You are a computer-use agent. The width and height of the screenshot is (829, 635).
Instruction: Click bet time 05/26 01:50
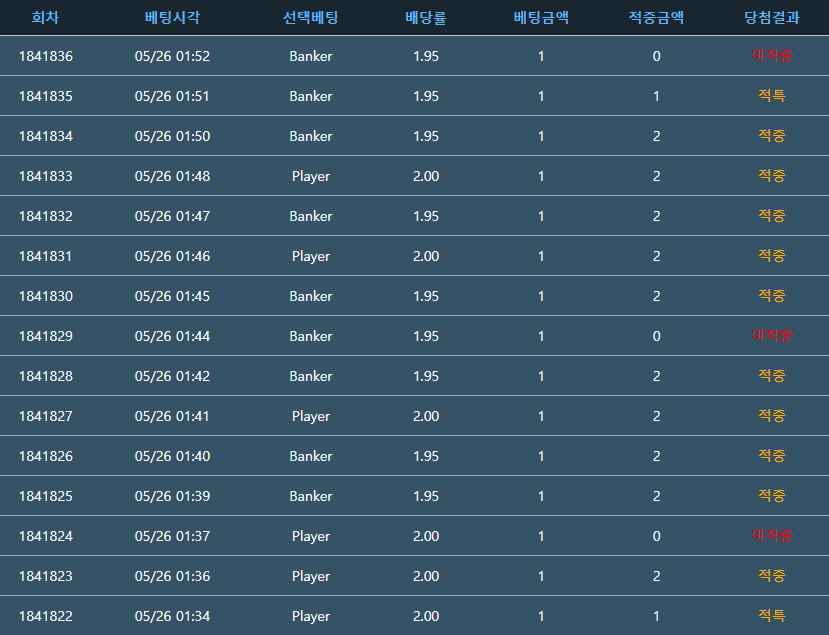[172, 136]
